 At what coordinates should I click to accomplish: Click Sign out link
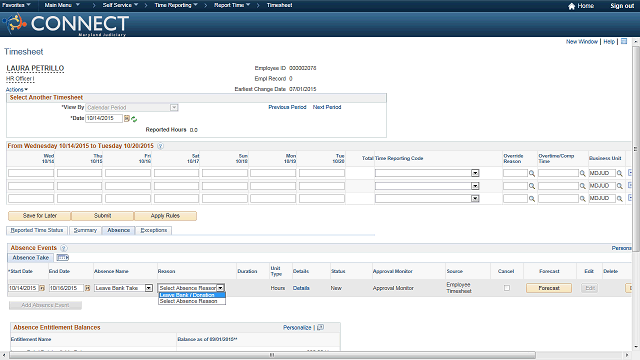(622, 6)
